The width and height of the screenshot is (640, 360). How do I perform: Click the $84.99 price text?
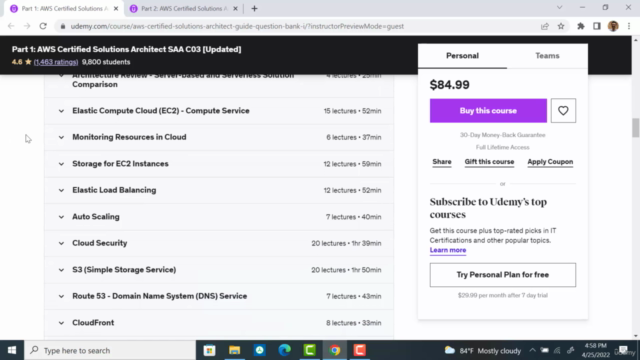[x=449, y=84]
